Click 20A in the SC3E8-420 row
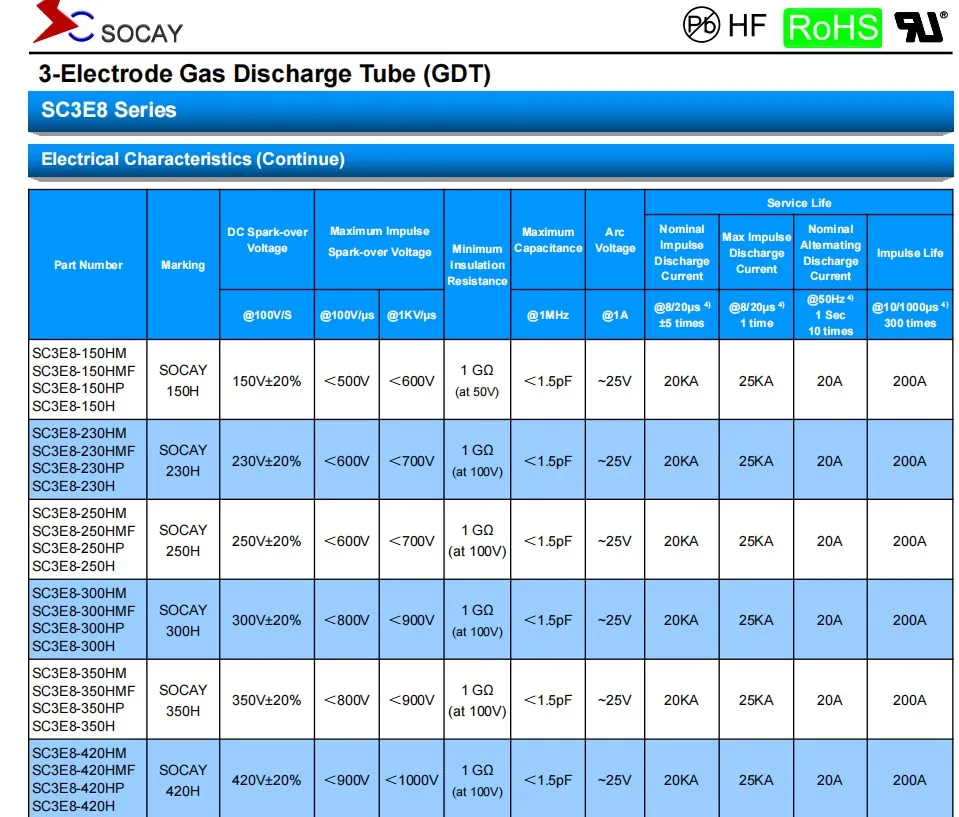This screenshot has width=959, height=817. pyautogui.click(x=830, y=780)
